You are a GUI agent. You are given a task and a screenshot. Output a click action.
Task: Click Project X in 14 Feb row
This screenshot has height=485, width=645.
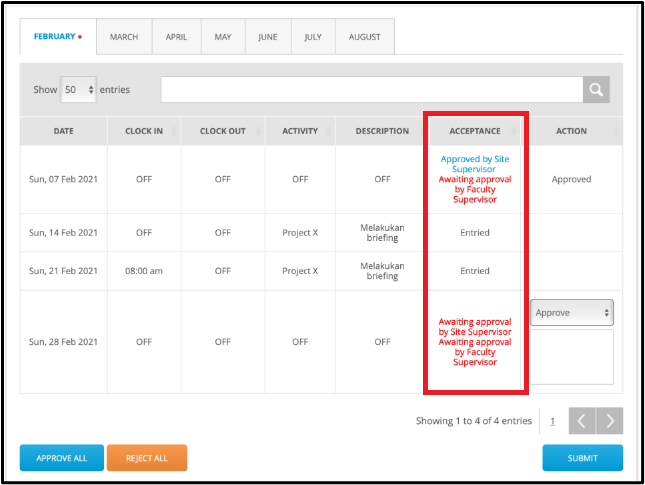coord(300,232)
